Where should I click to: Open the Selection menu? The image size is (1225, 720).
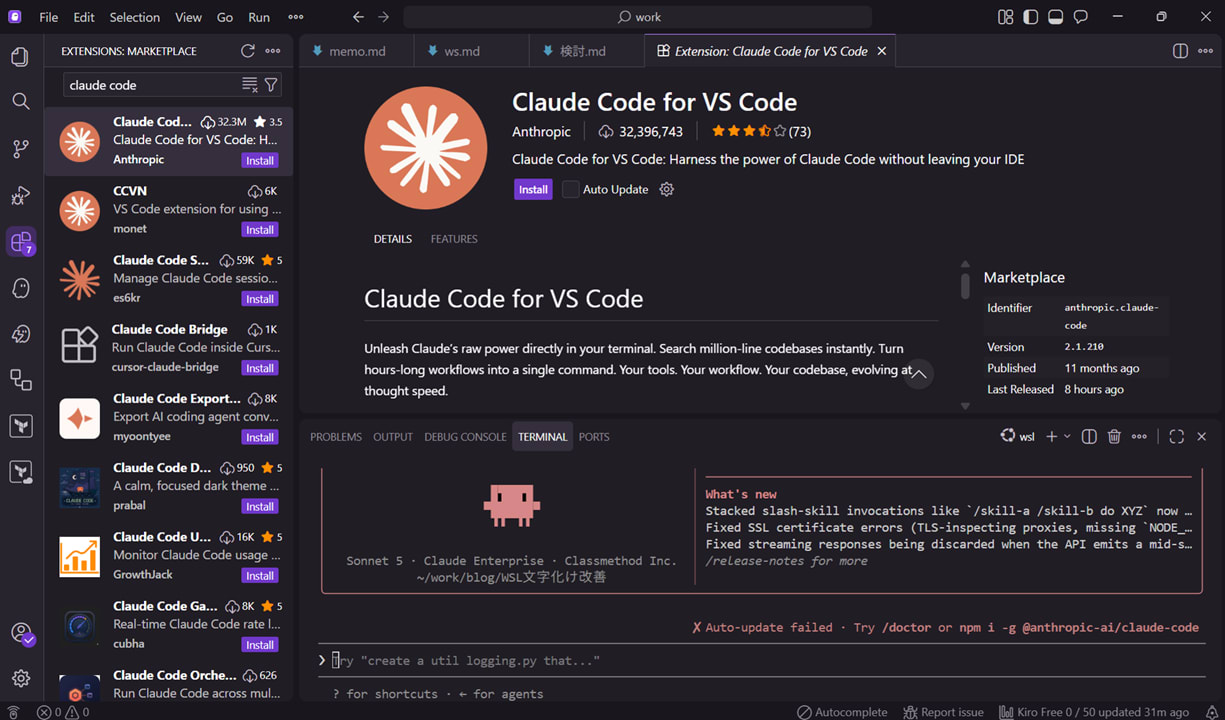click(x=135, y=17)
